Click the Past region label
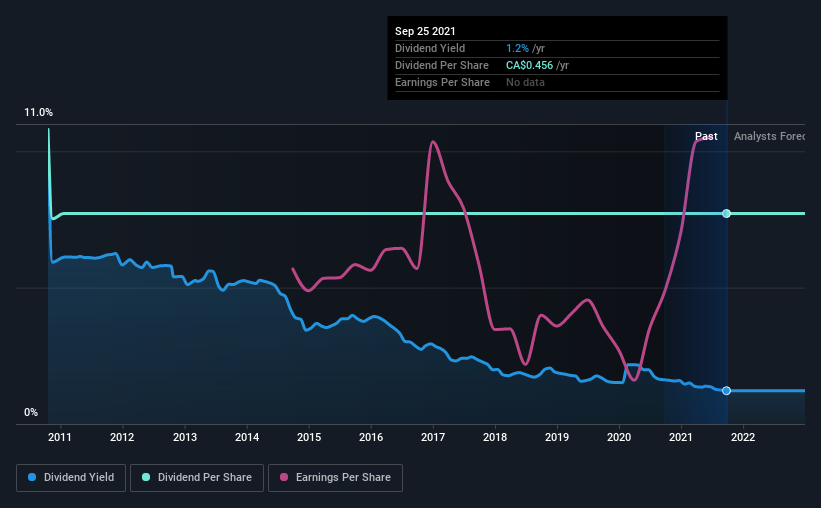The image size is (821, 508). click(x=706, y=136)
